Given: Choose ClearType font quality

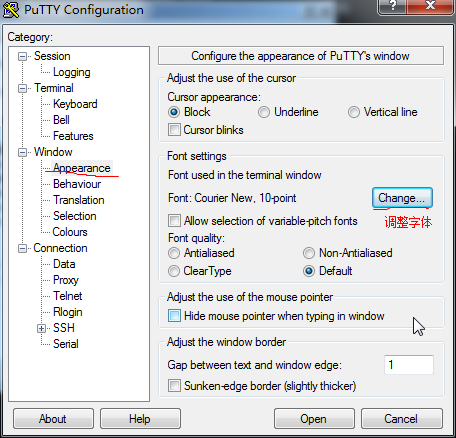Looking at the screenshot, I should [x=174, y=271].
